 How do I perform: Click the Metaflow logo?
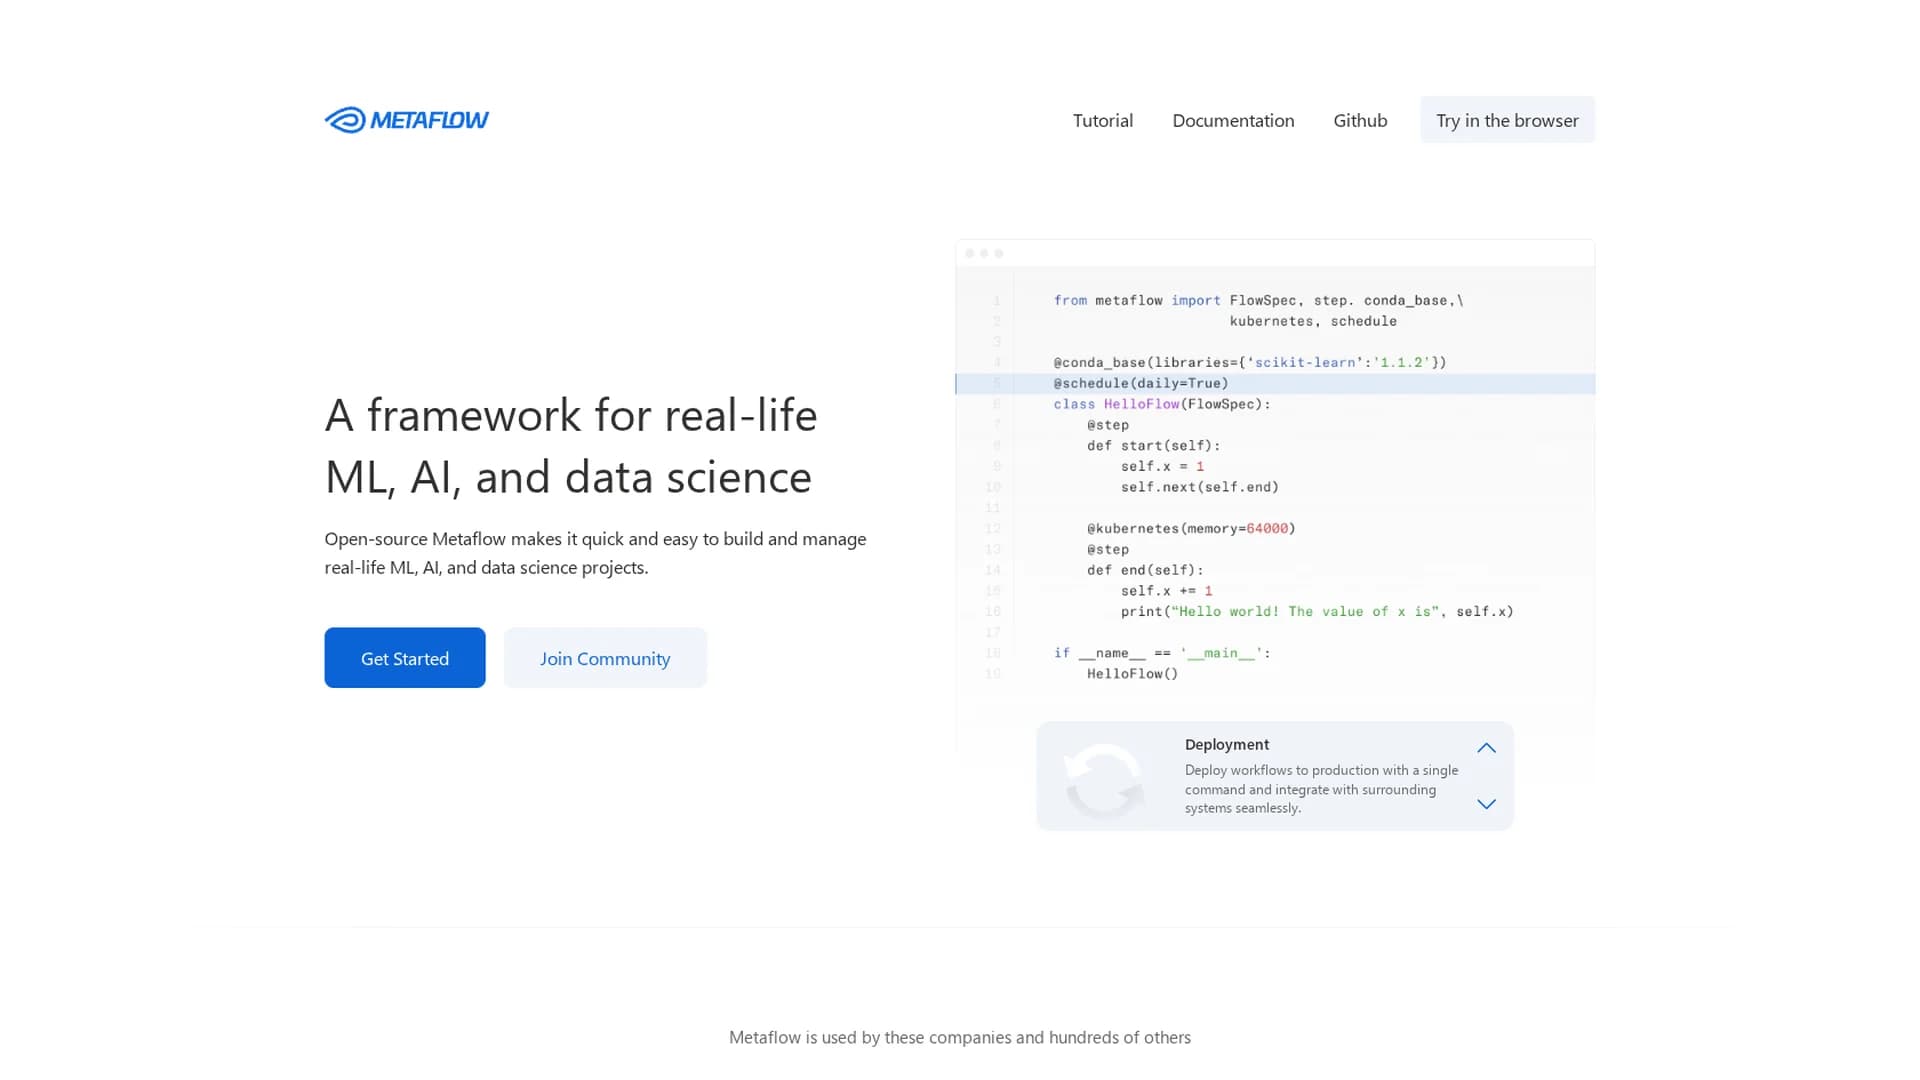[x=406, y=120]
